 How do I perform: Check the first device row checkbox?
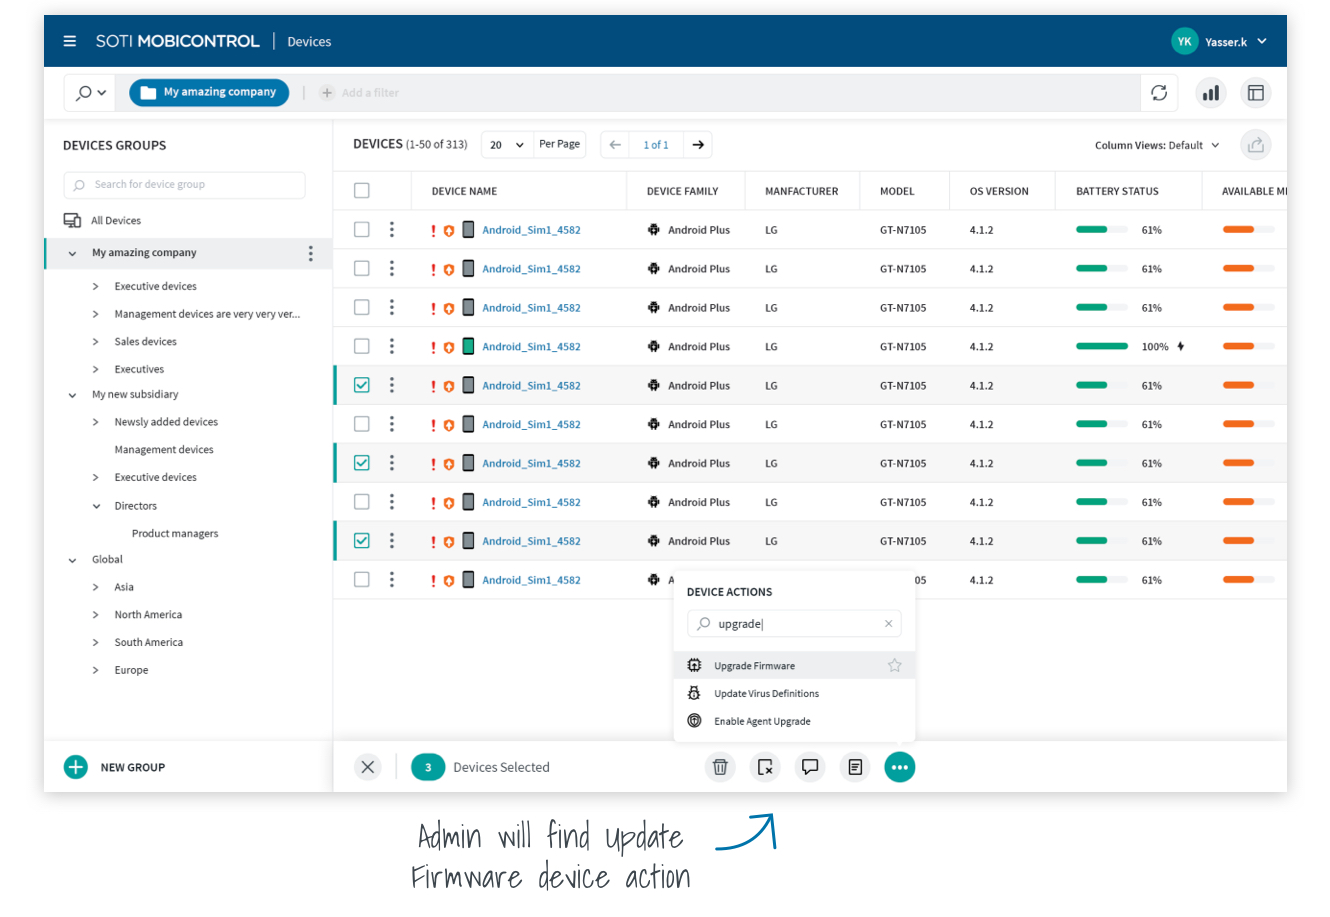362,230
